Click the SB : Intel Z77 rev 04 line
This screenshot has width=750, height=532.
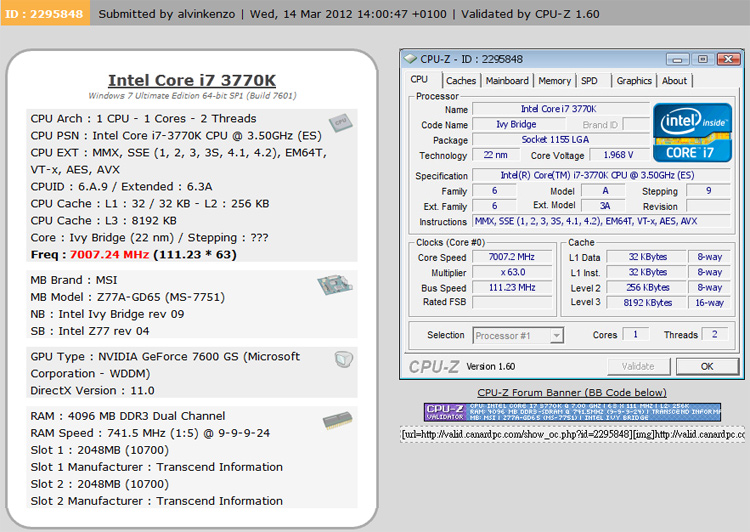tap(90, 331)
